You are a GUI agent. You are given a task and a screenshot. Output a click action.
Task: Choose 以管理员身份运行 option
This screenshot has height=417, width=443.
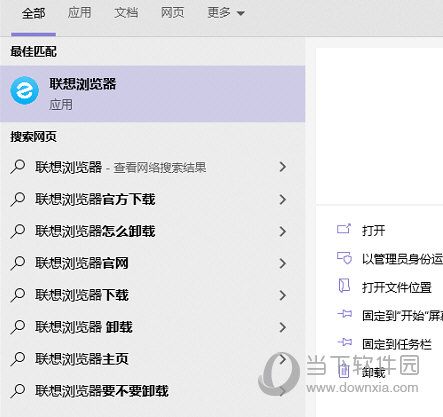point(402,259)
